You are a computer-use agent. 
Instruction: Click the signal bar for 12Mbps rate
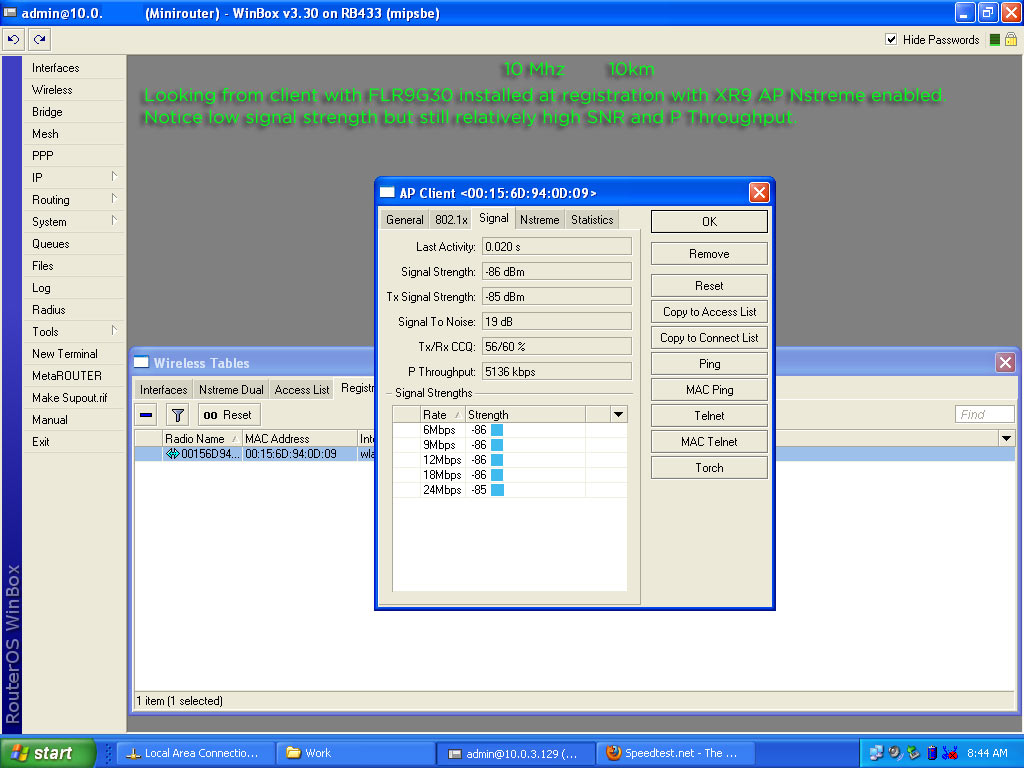497,460
